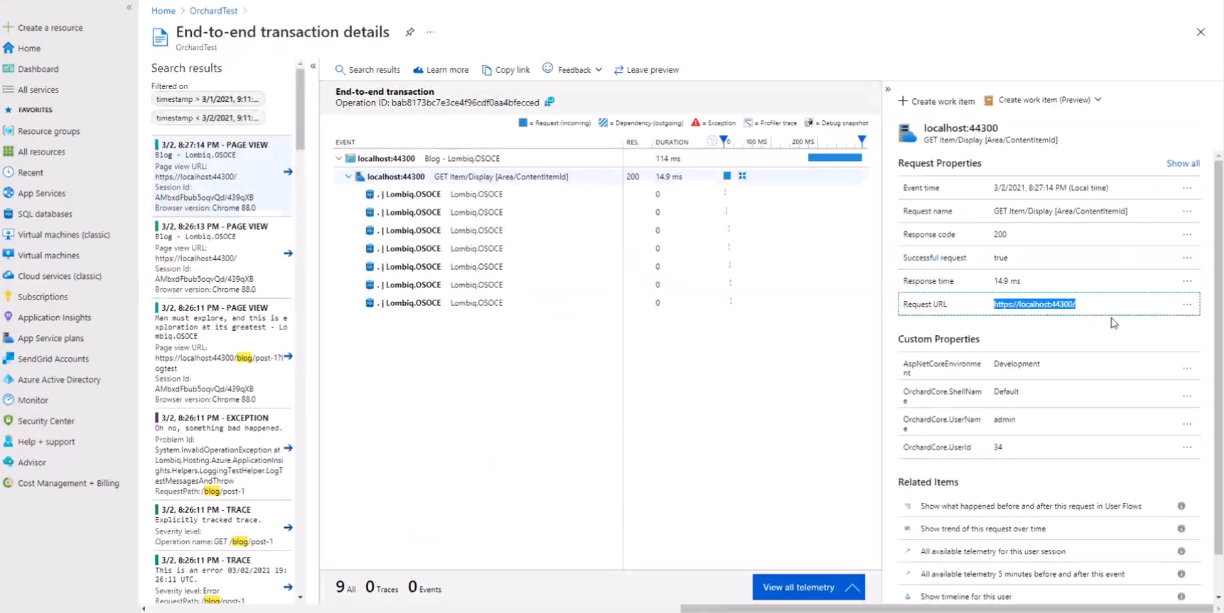Click the debug snapshot icon on the GET row
Viewport: 1224px width, 613px height.
point(743,176)
